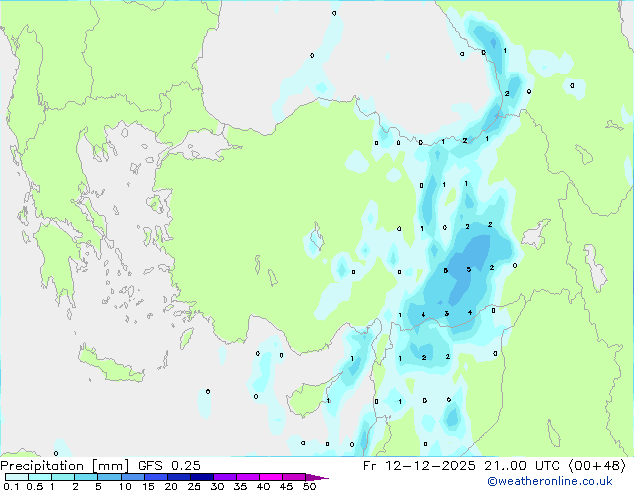
Task: Click the 'Fr 12-12-2025' date text
Action: point(419,466)
